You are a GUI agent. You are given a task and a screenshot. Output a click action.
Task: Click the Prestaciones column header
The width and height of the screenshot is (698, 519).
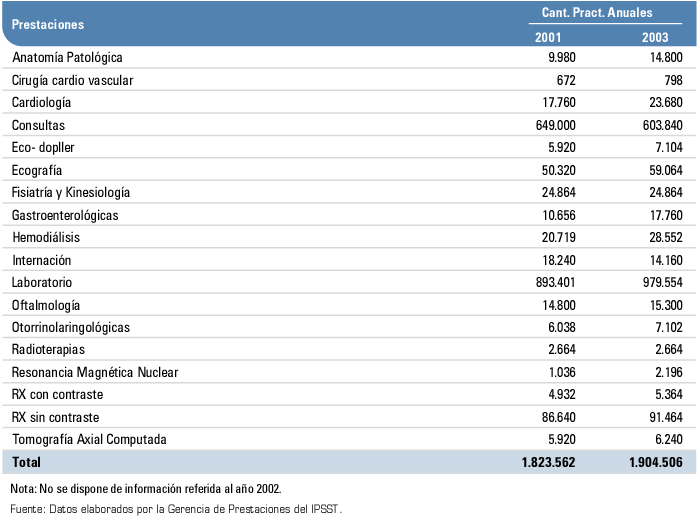tap(48, 23)
